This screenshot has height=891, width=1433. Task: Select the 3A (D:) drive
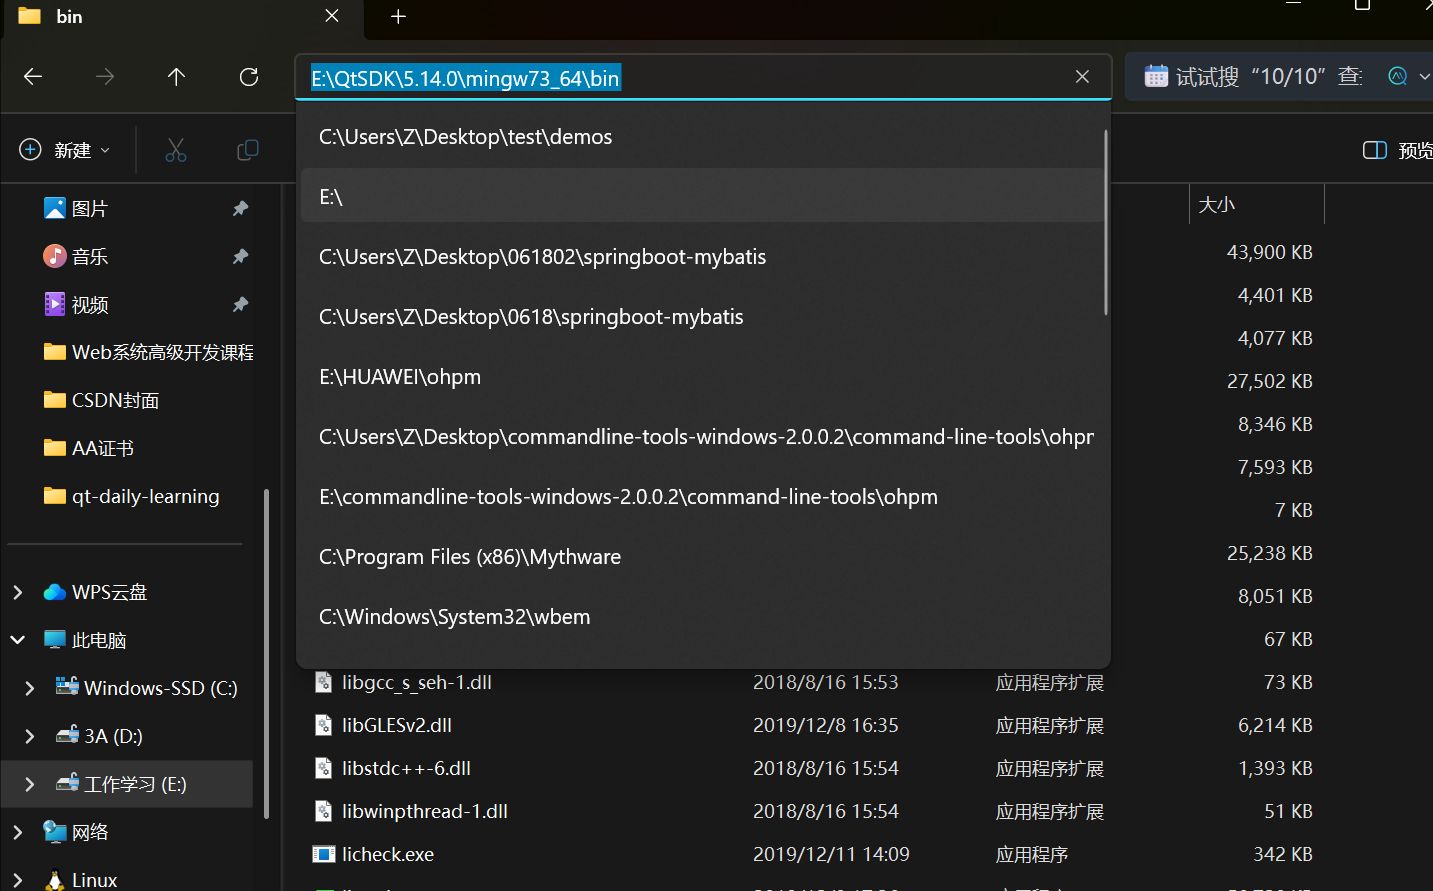[x=99, y=736]
